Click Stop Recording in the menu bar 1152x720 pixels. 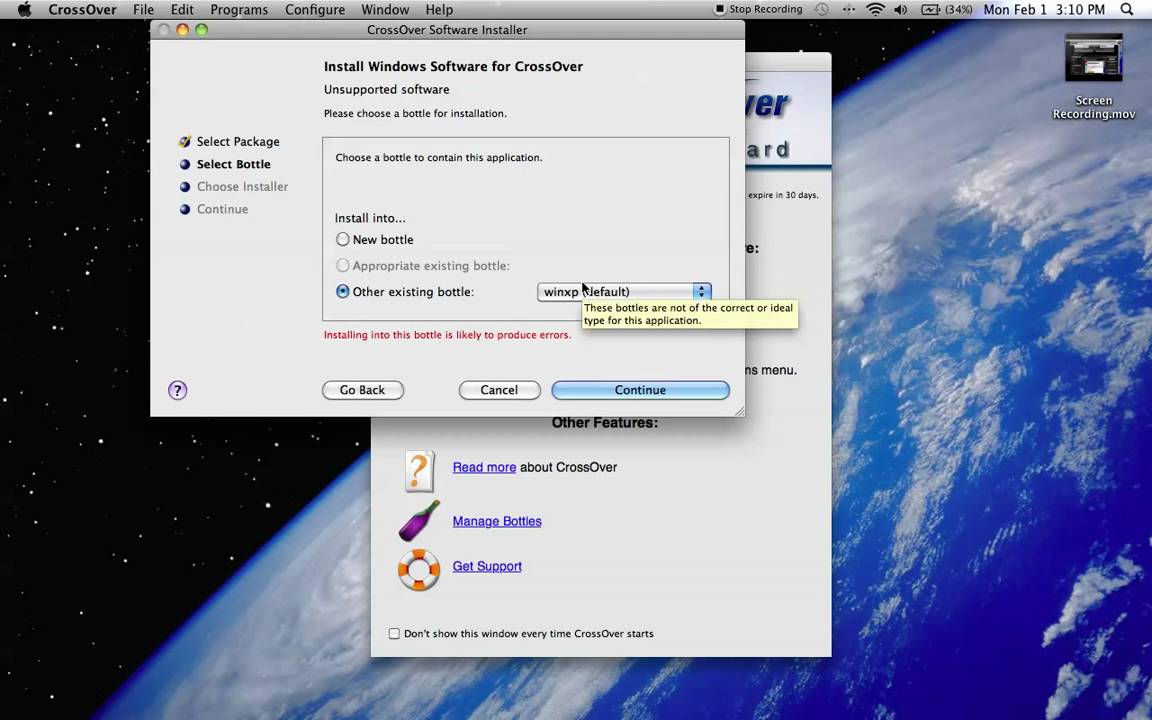coord(758,10)
